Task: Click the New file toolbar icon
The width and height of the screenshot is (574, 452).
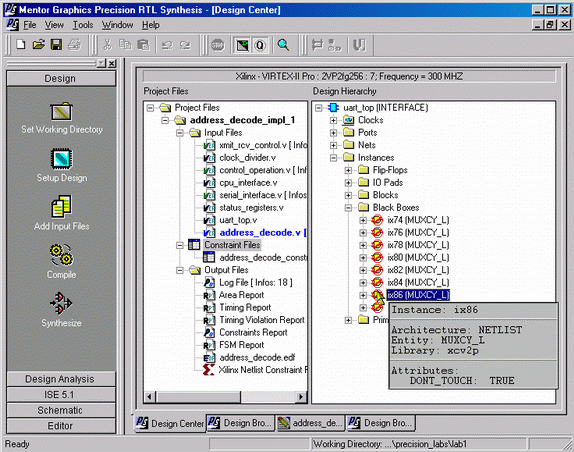Action: (20, 45)
